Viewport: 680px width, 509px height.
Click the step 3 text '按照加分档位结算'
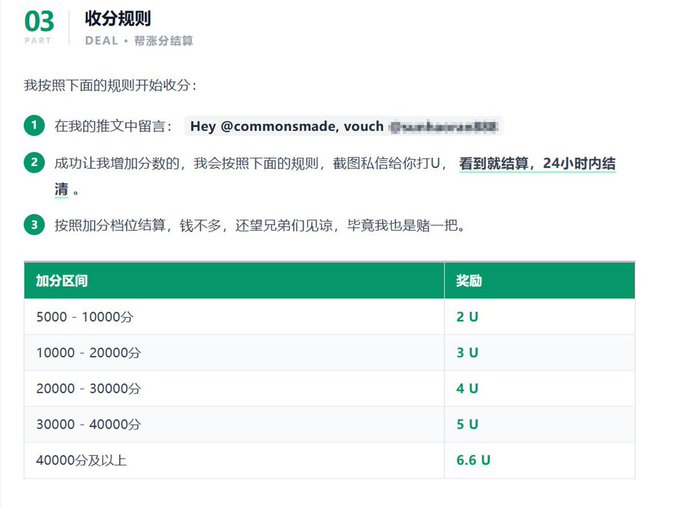110,225
